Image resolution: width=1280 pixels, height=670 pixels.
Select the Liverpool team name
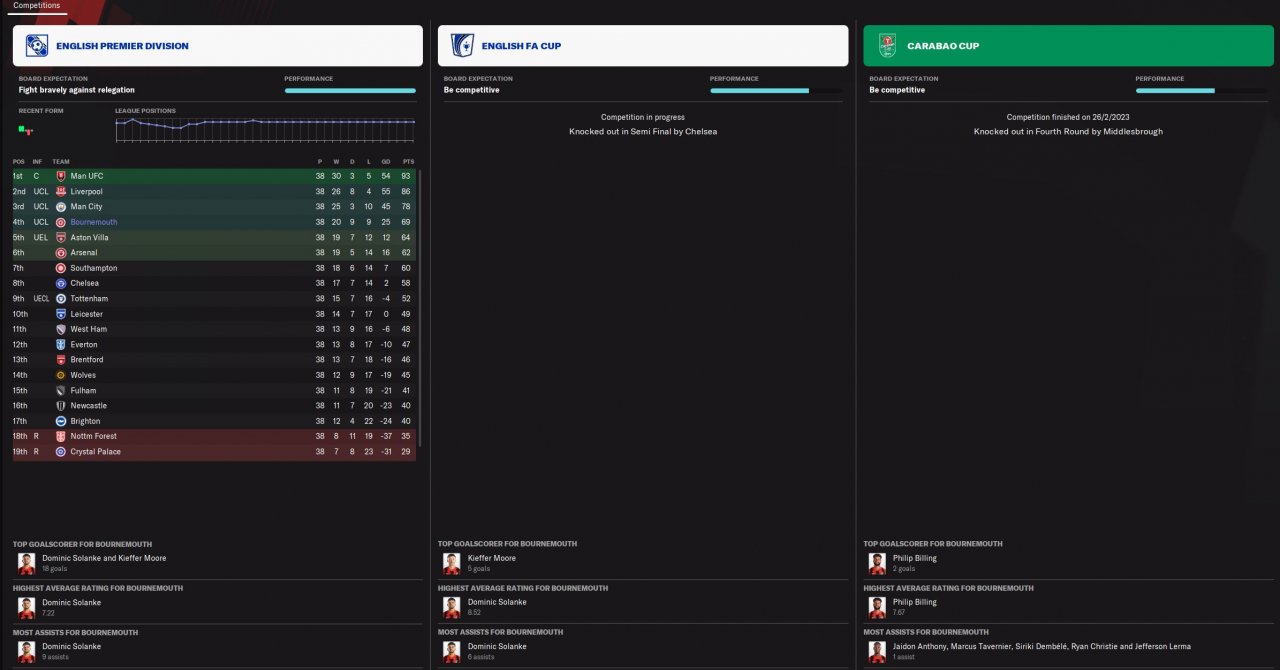pyautogui.click(x=86, y=191)
